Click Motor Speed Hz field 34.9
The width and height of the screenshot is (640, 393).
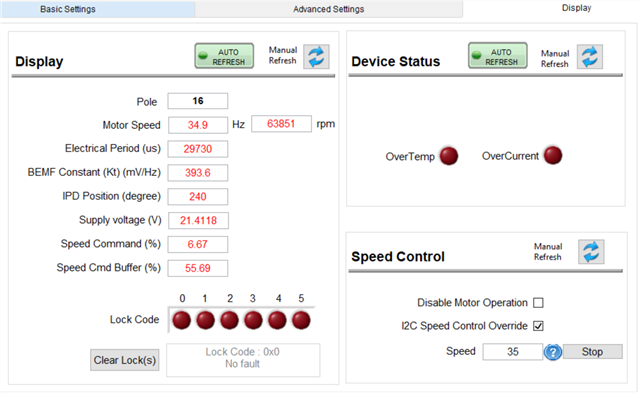click(x=198, y=125)
